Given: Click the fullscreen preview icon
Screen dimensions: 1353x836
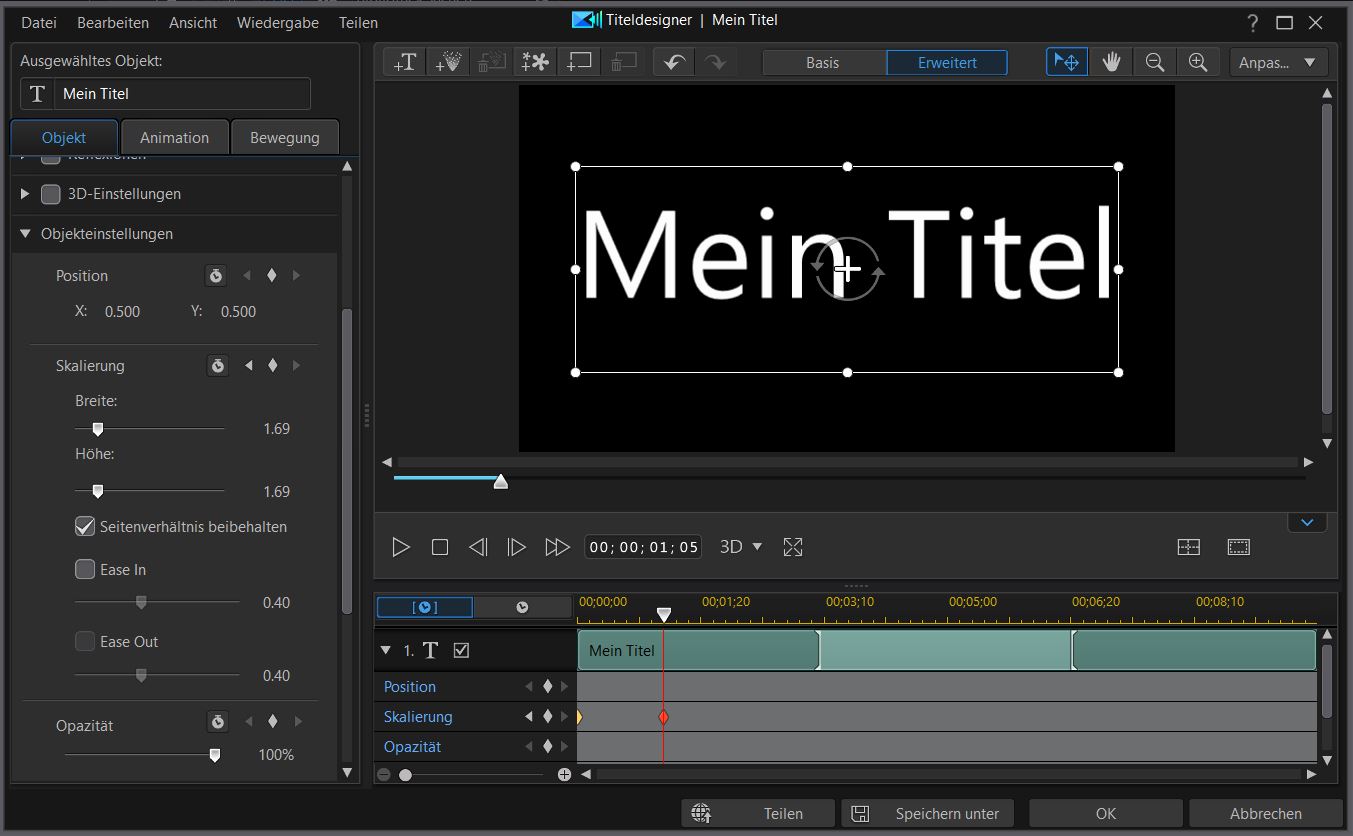Looking at the screenshot, I should point(793,547).
